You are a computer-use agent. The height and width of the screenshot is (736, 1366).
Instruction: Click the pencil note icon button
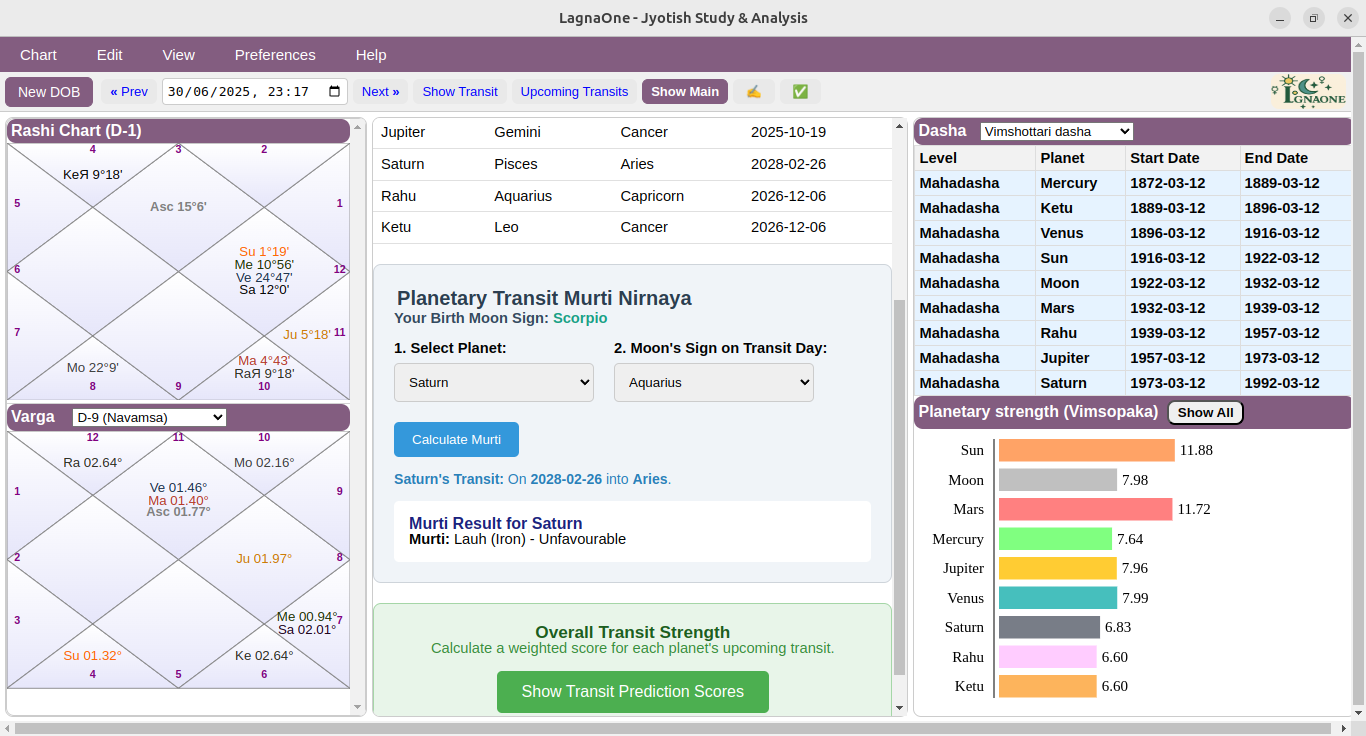click(x=754, y=92)
